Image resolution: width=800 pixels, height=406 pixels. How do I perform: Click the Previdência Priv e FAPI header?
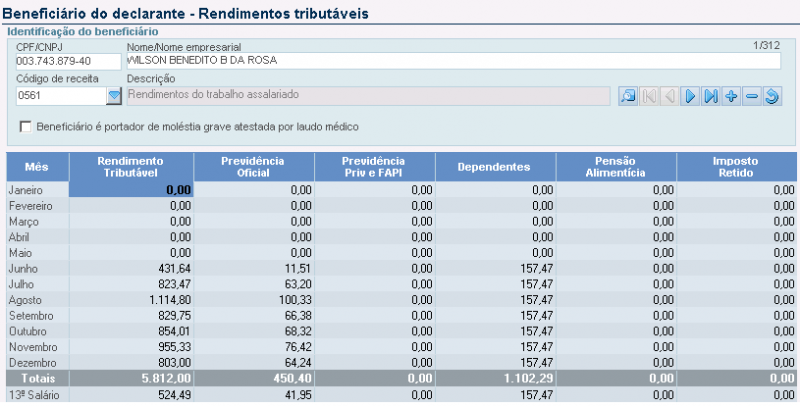(374, 167)
